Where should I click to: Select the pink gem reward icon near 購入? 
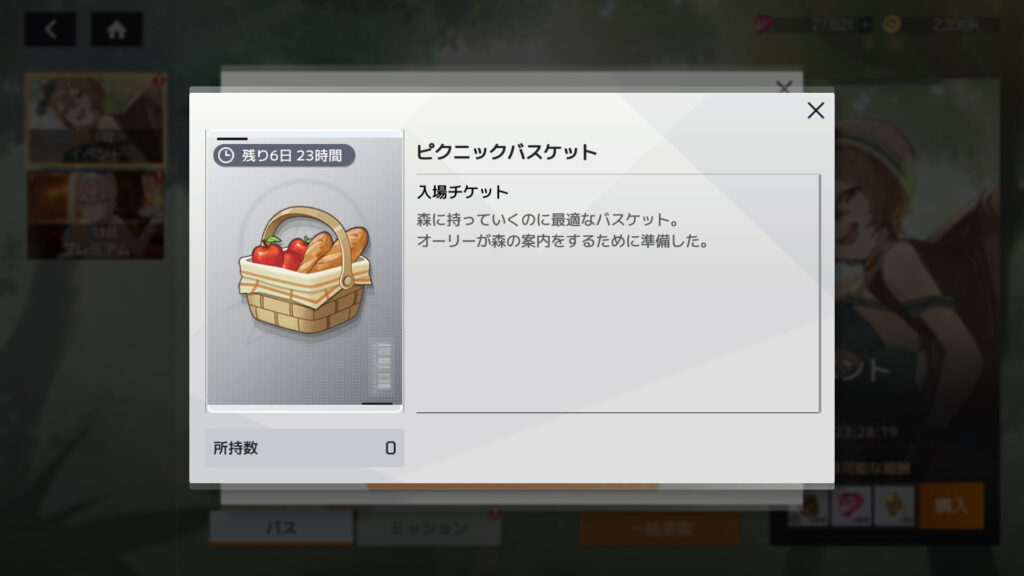click(851, 505)
